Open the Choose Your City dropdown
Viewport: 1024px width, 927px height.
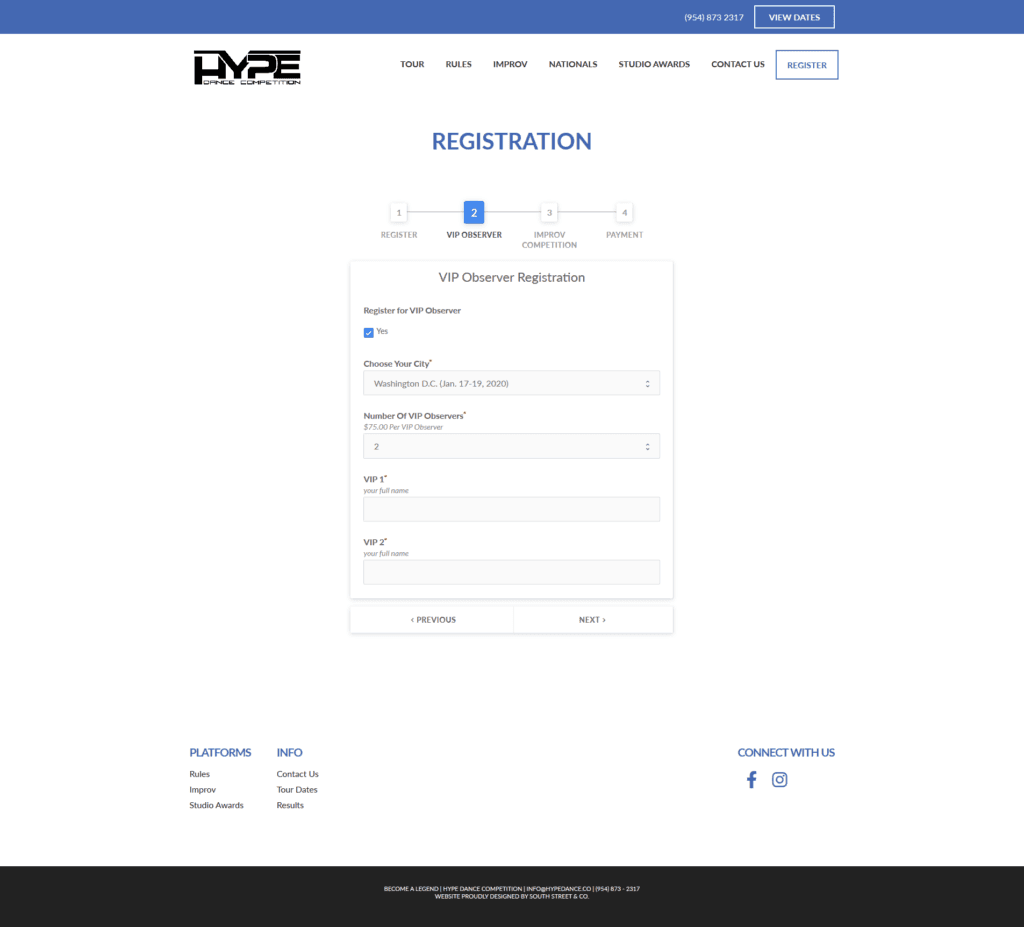tap(511, 383)
